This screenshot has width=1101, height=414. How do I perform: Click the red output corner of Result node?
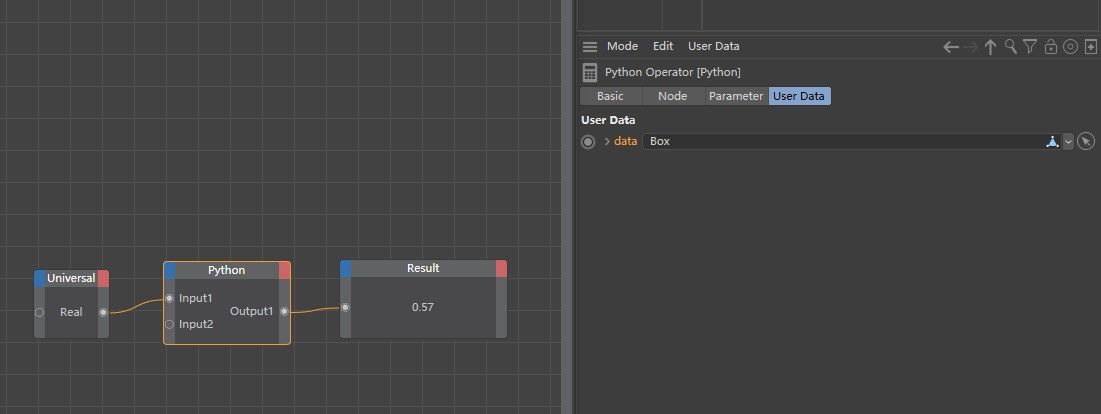[501, 269]
